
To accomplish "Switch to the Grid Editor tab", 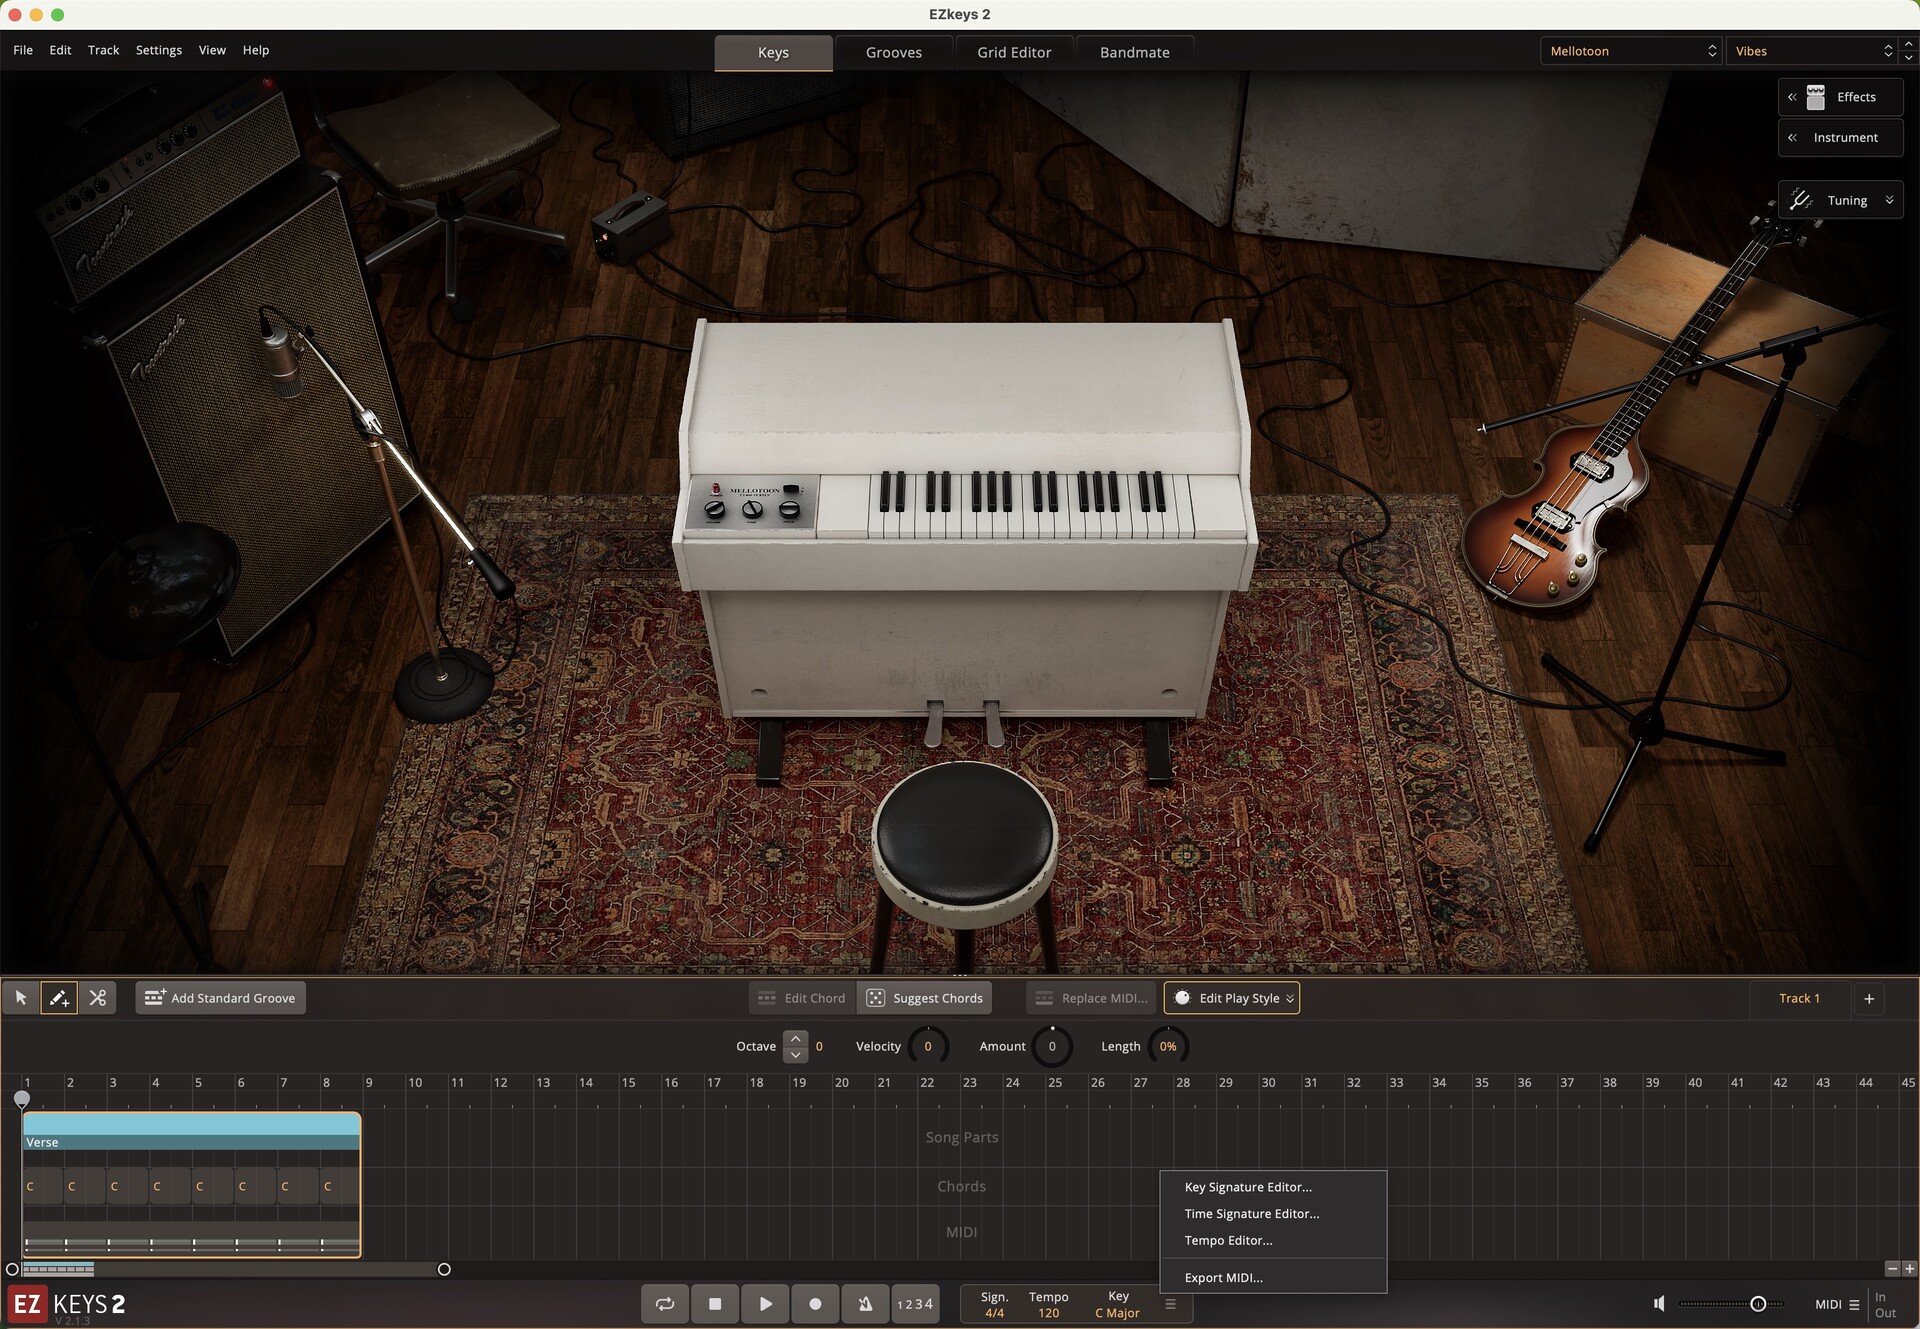I will coord(1014,53).
